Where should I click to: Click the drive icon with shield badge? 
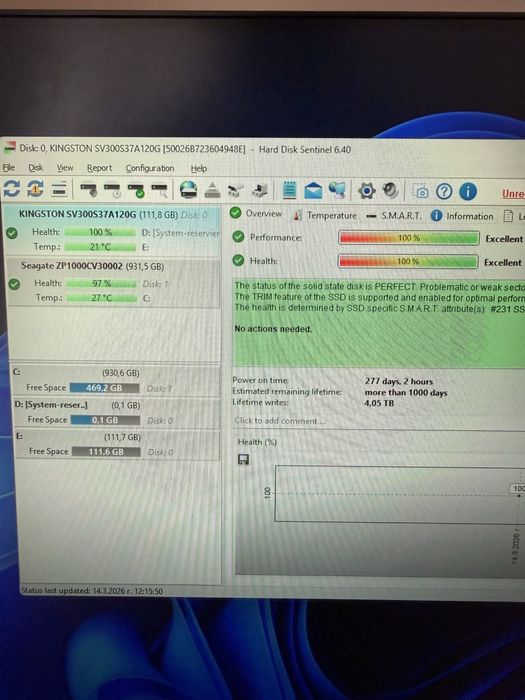[89, 190]
